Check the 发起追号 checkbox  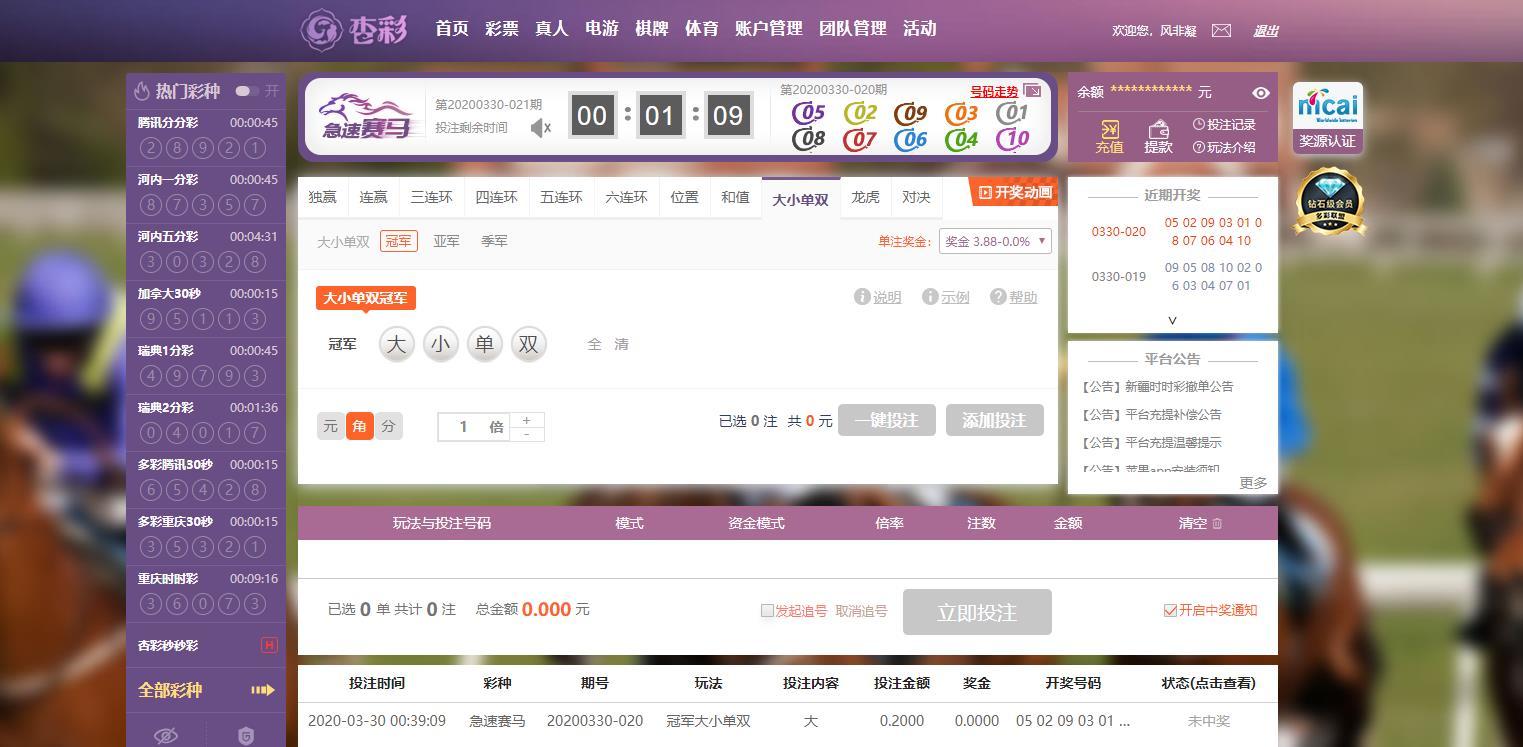[x=767, y=611]
